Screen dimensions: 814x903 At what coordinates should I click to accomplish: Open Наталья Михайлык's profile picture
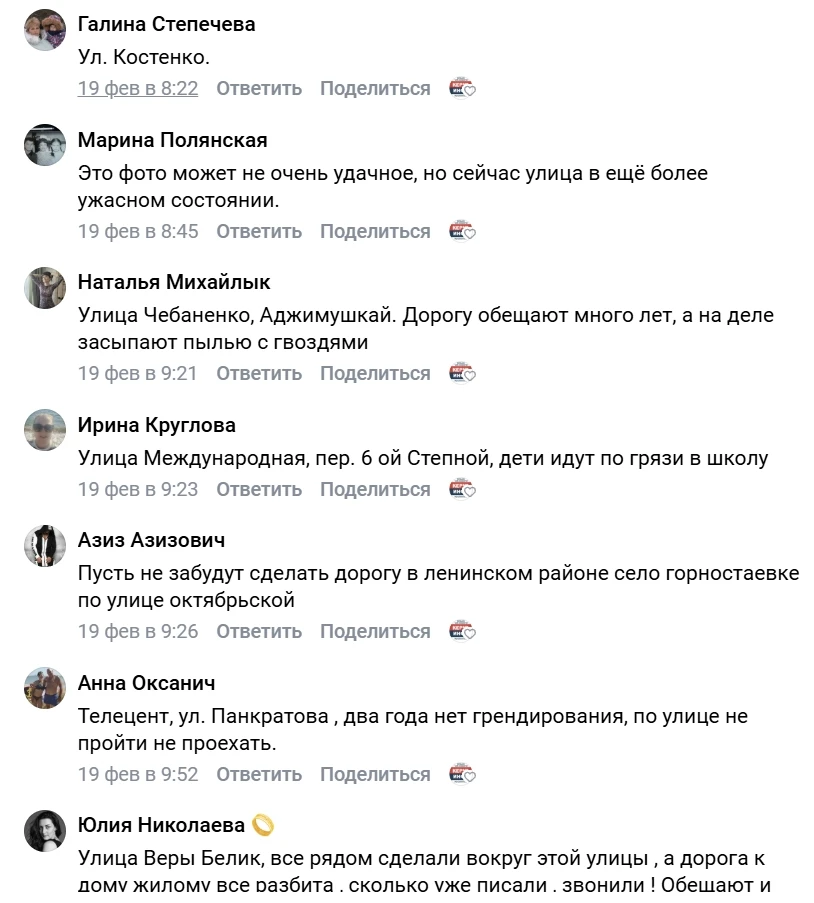click(x=45, y=288)
